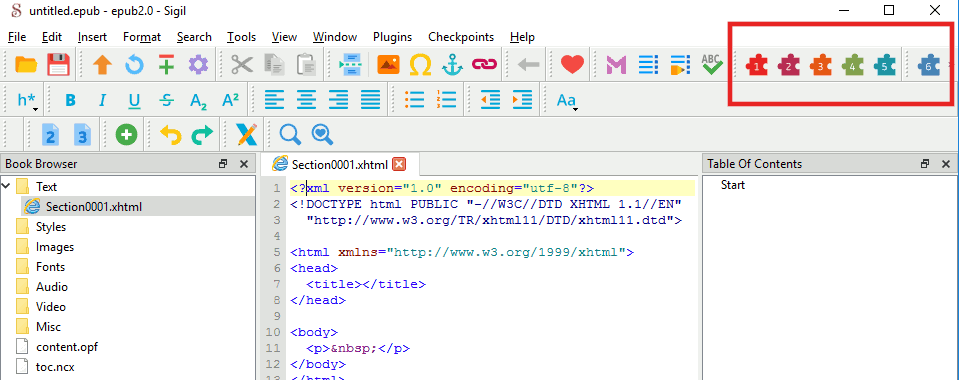Run plugin 4 green puzzle icon
This screenshot has height=380, width=959.
click(853, 65)
